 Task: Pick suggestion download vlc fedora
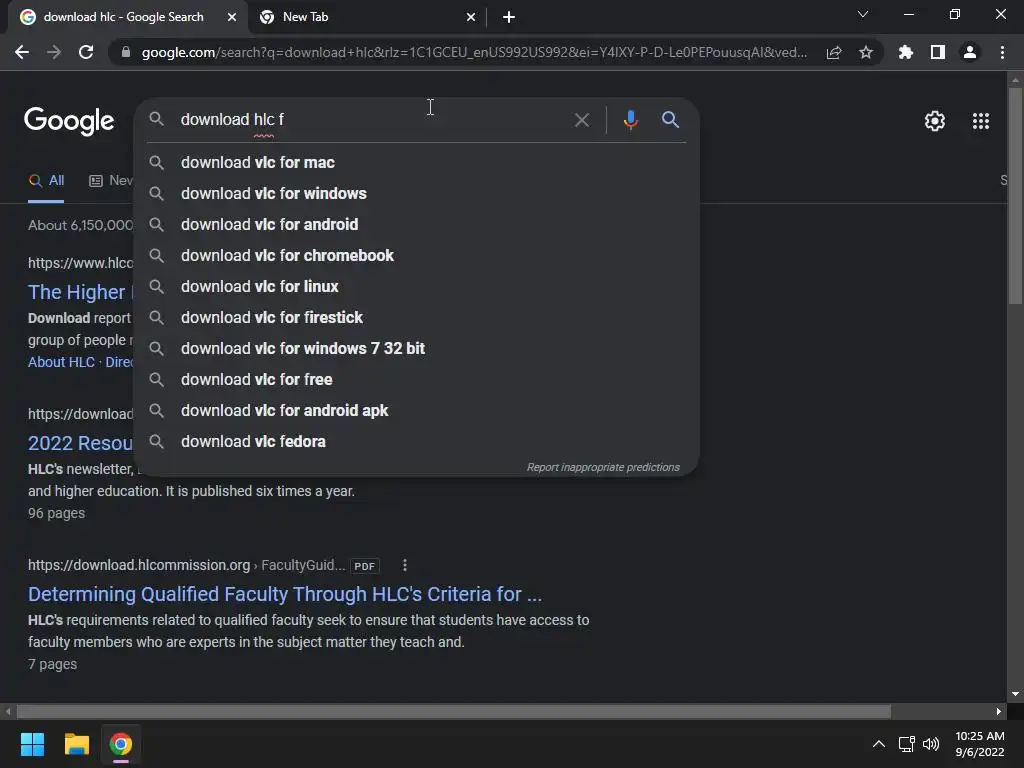[x=416, y=442]
